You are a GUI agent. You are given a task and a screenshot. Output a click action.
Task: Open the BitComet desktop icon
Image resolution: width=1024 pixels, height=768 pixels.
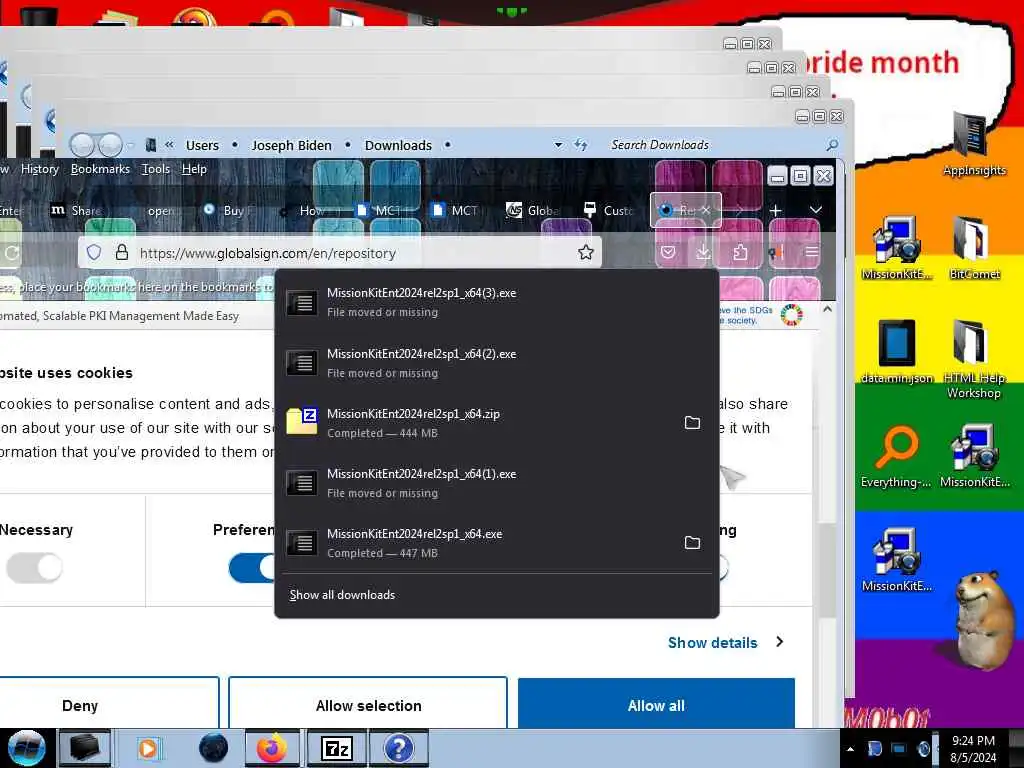pos(974,248)
